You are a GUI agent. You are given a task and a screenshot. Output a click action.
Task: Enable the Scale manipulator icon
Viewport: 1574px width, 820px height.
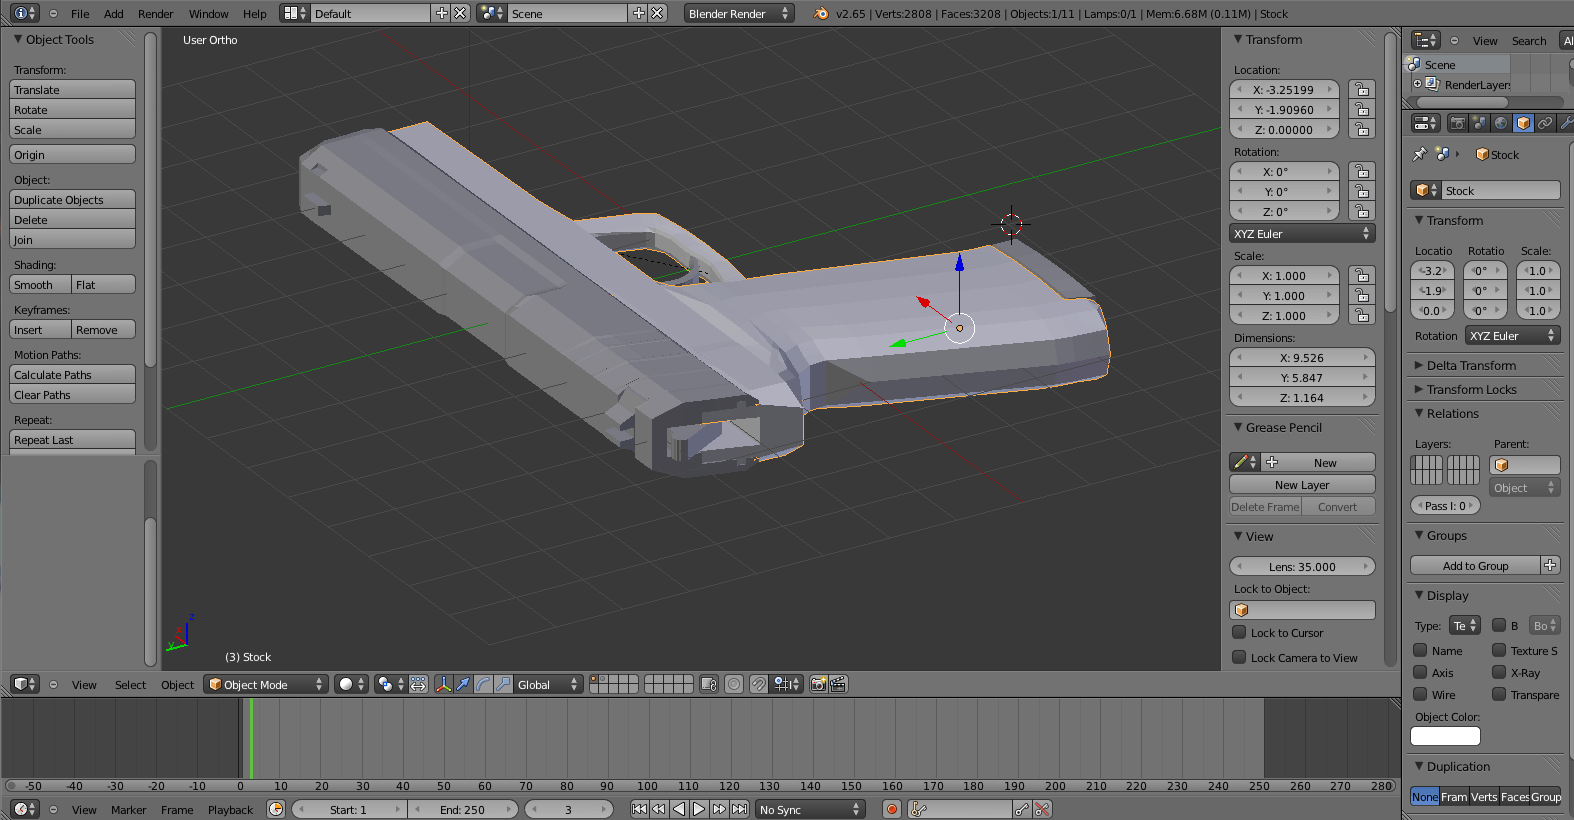502,684
